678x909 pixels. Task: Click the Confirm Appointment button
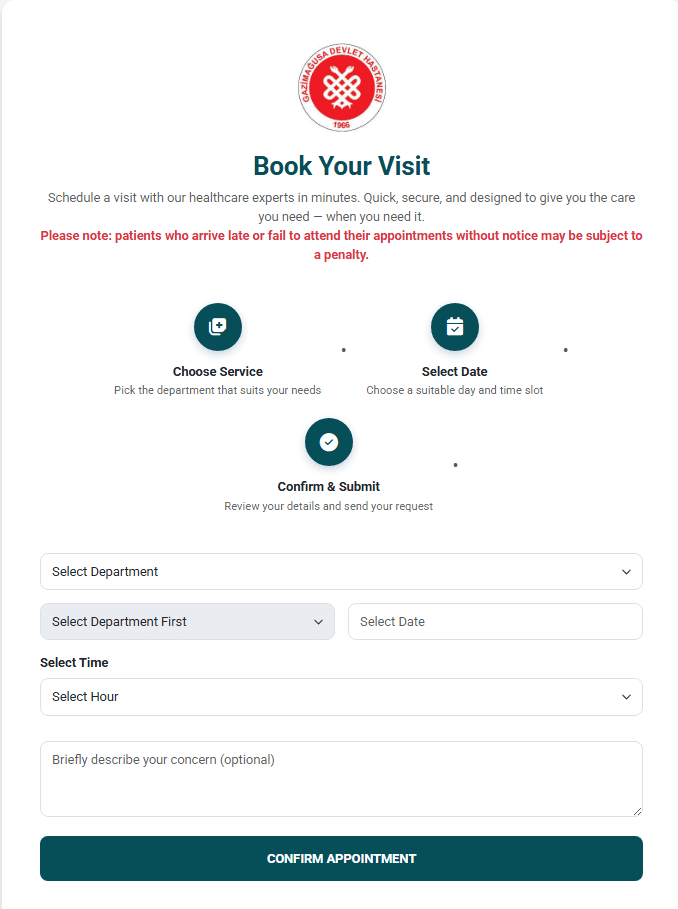341,859
